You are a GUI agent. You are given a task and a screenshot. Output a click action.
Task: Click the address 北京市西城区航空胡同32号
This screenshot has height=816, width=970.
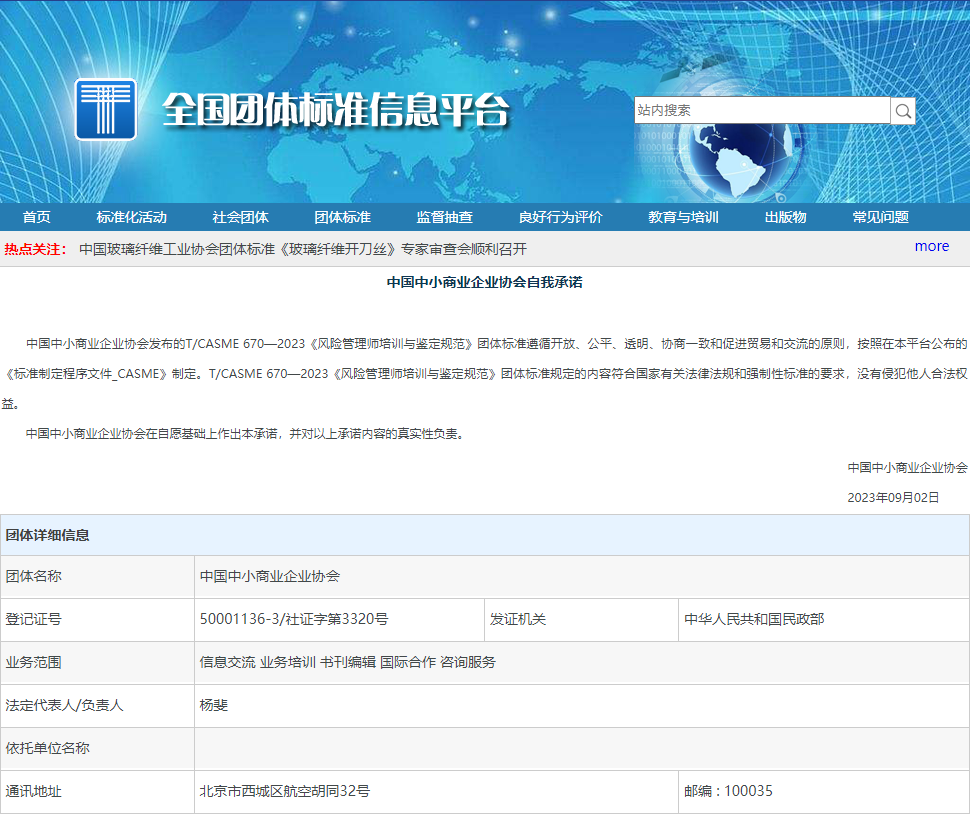pyautogui.click(x=285, y=791)
